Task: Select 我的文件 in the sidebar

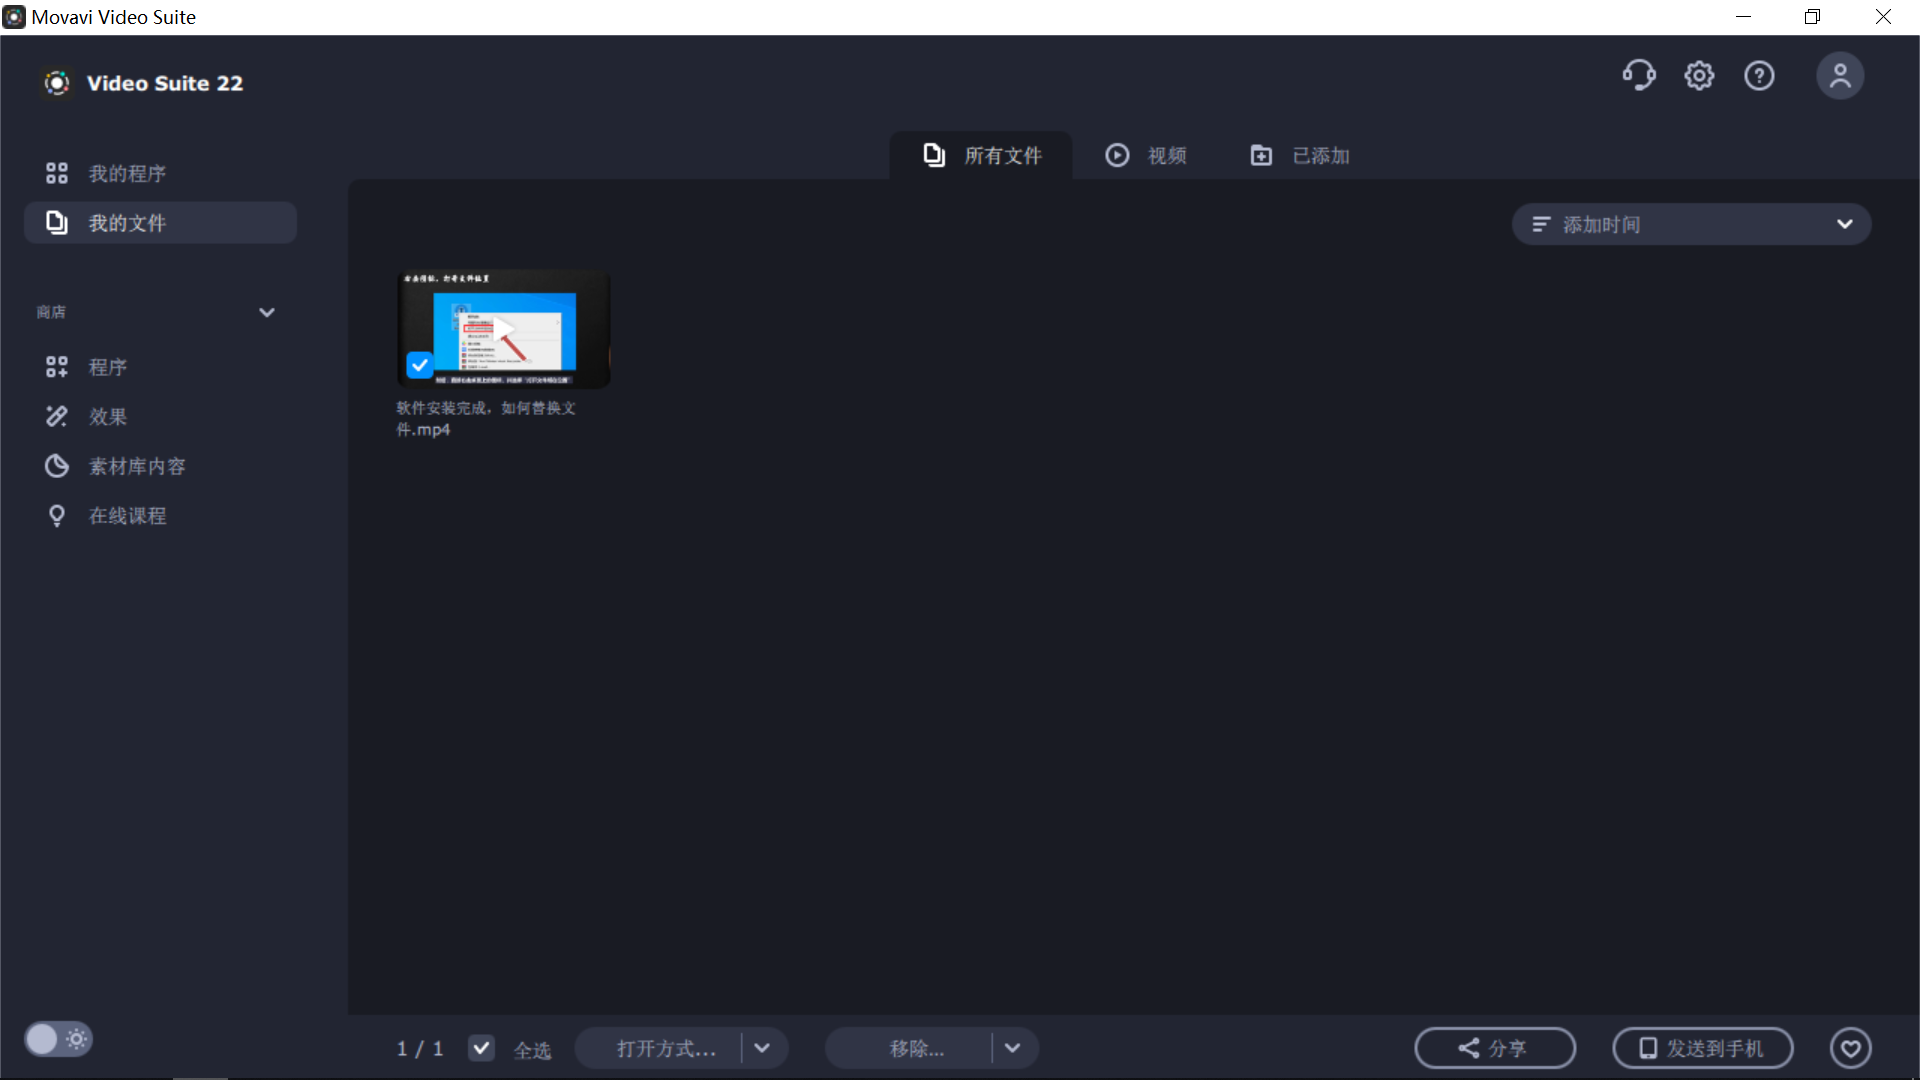Action: point(160,222)
